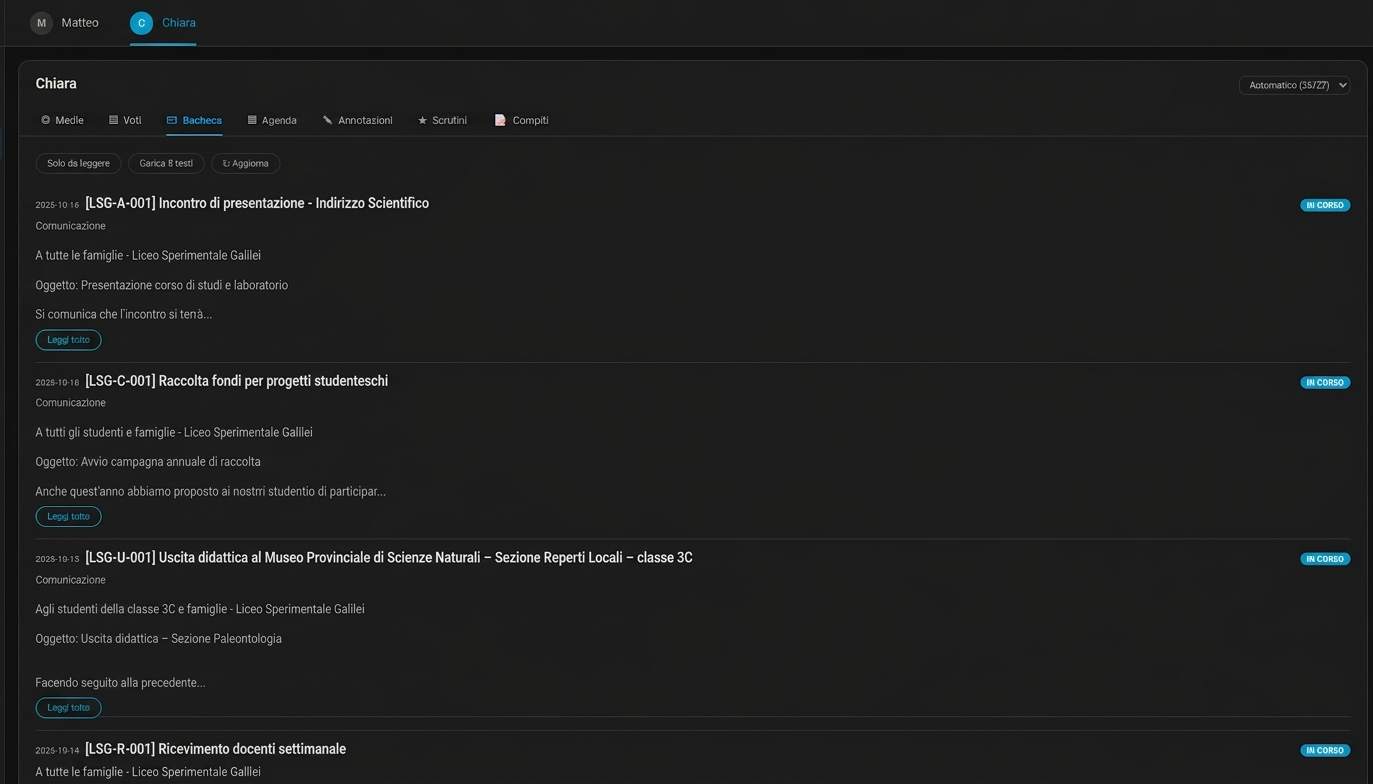Expand full text of Raccolta fondi notice
Screen dimensions: 1373x784
pos(68,517)
